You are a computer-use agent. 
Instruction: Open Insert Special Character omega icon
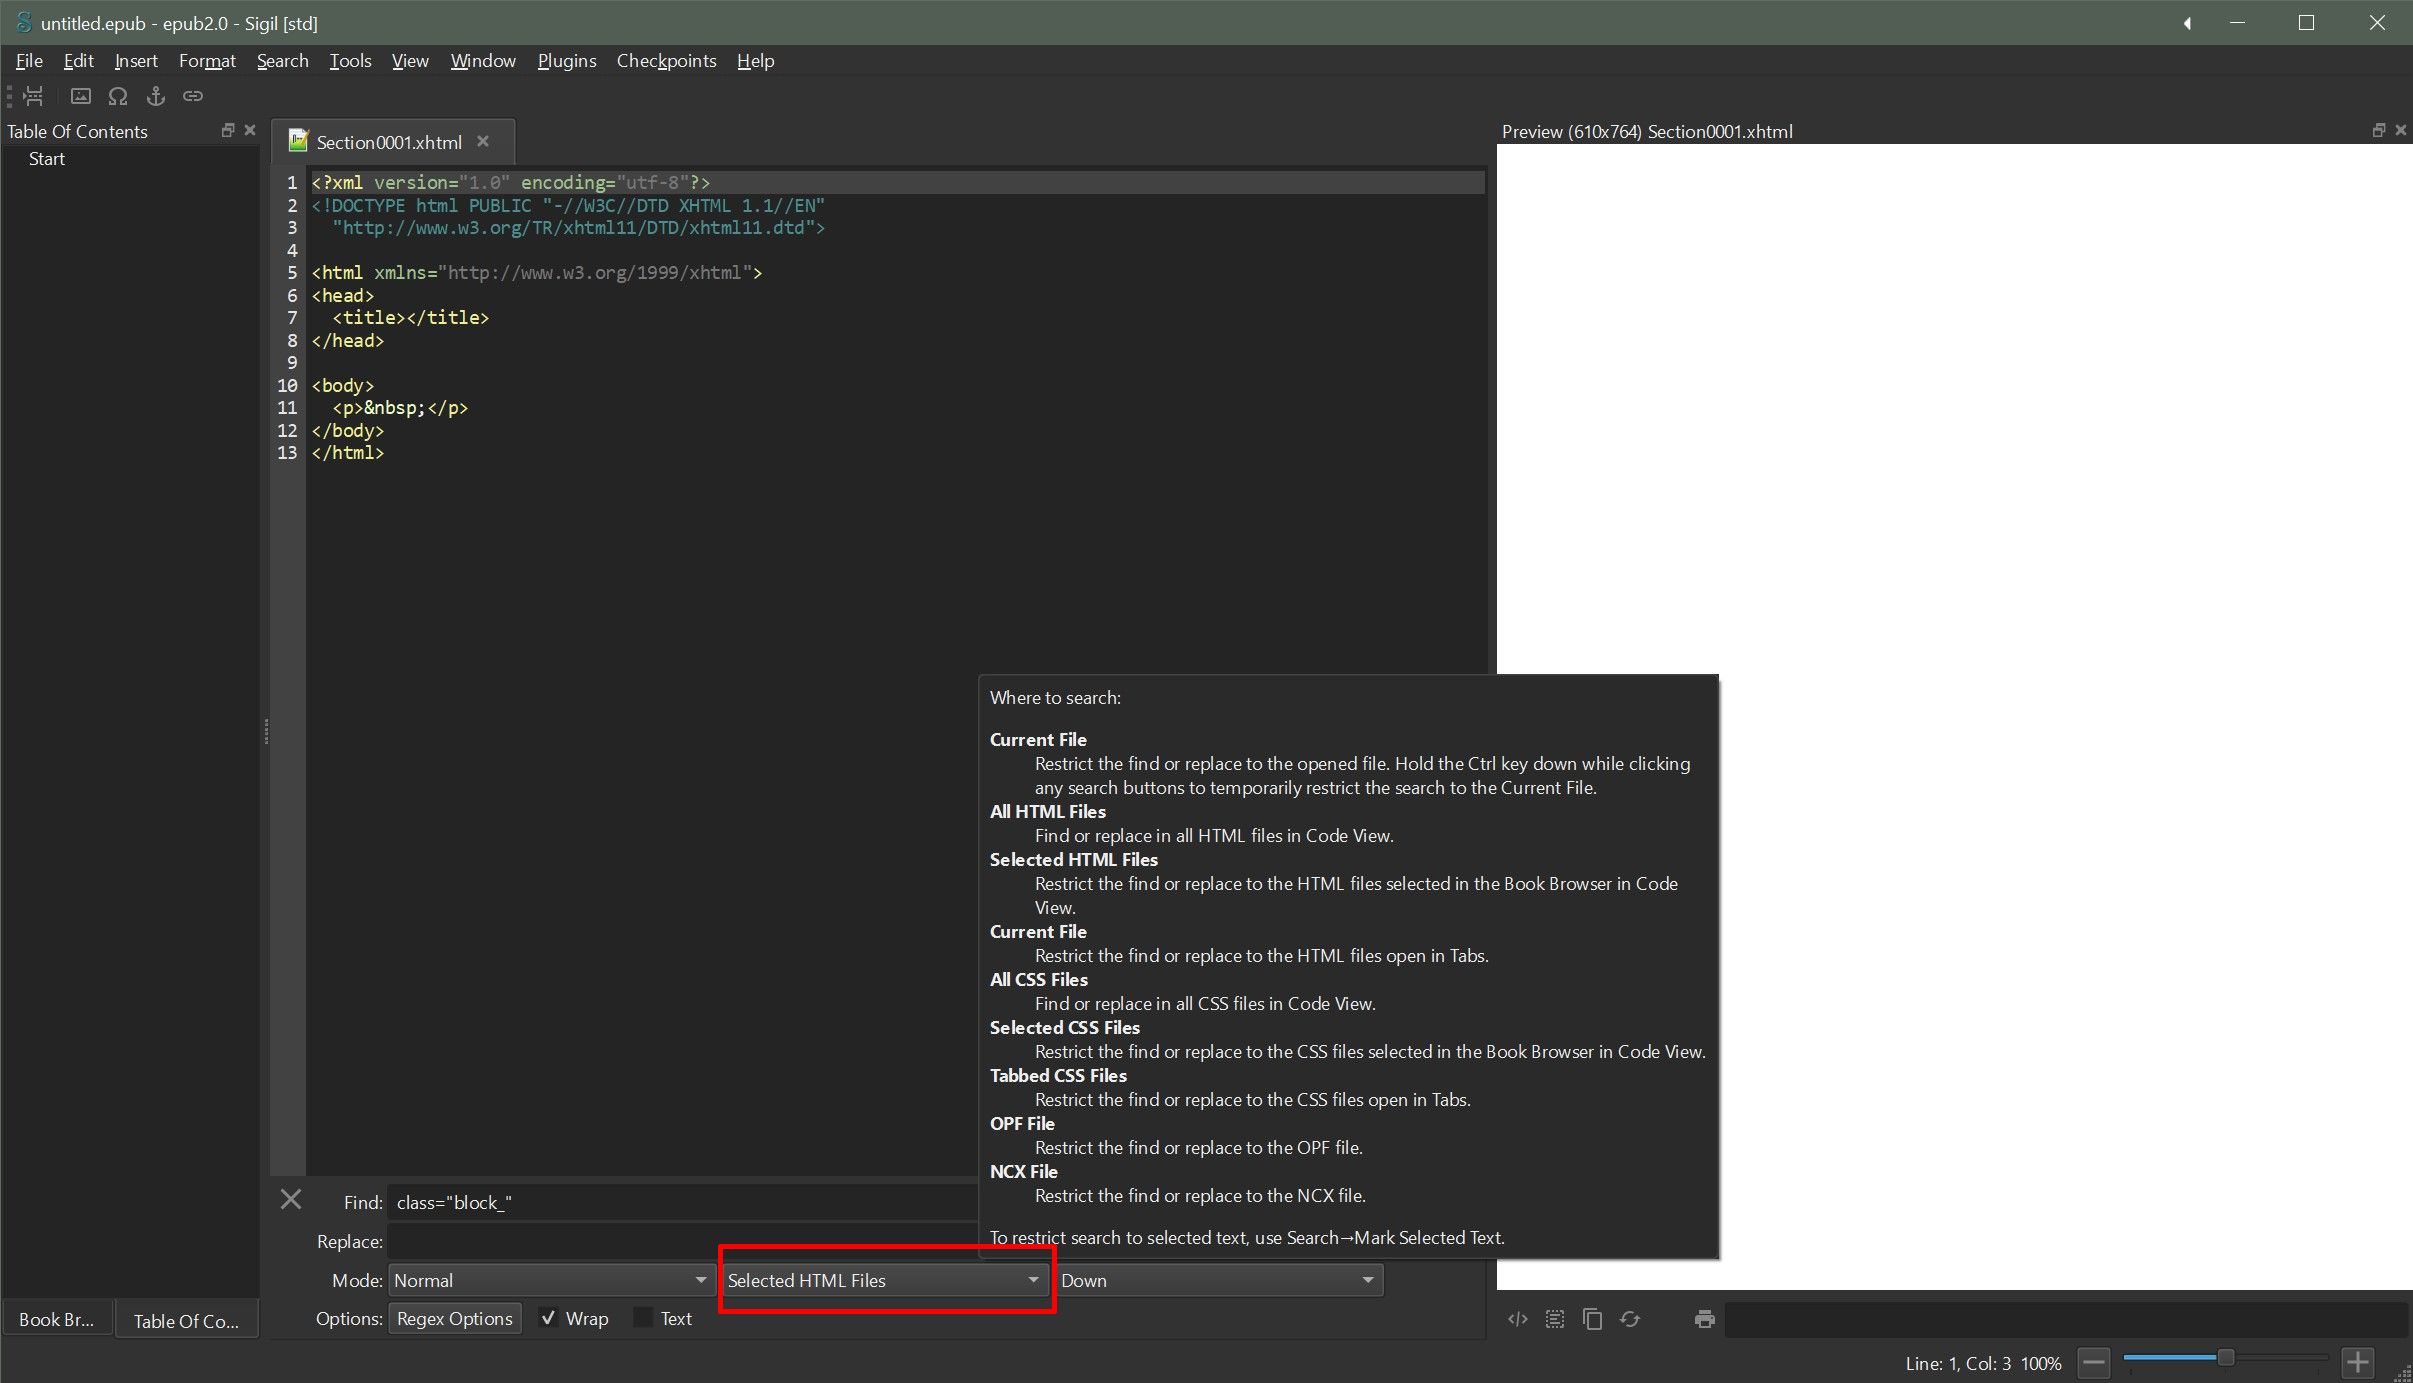pos(118,96)
